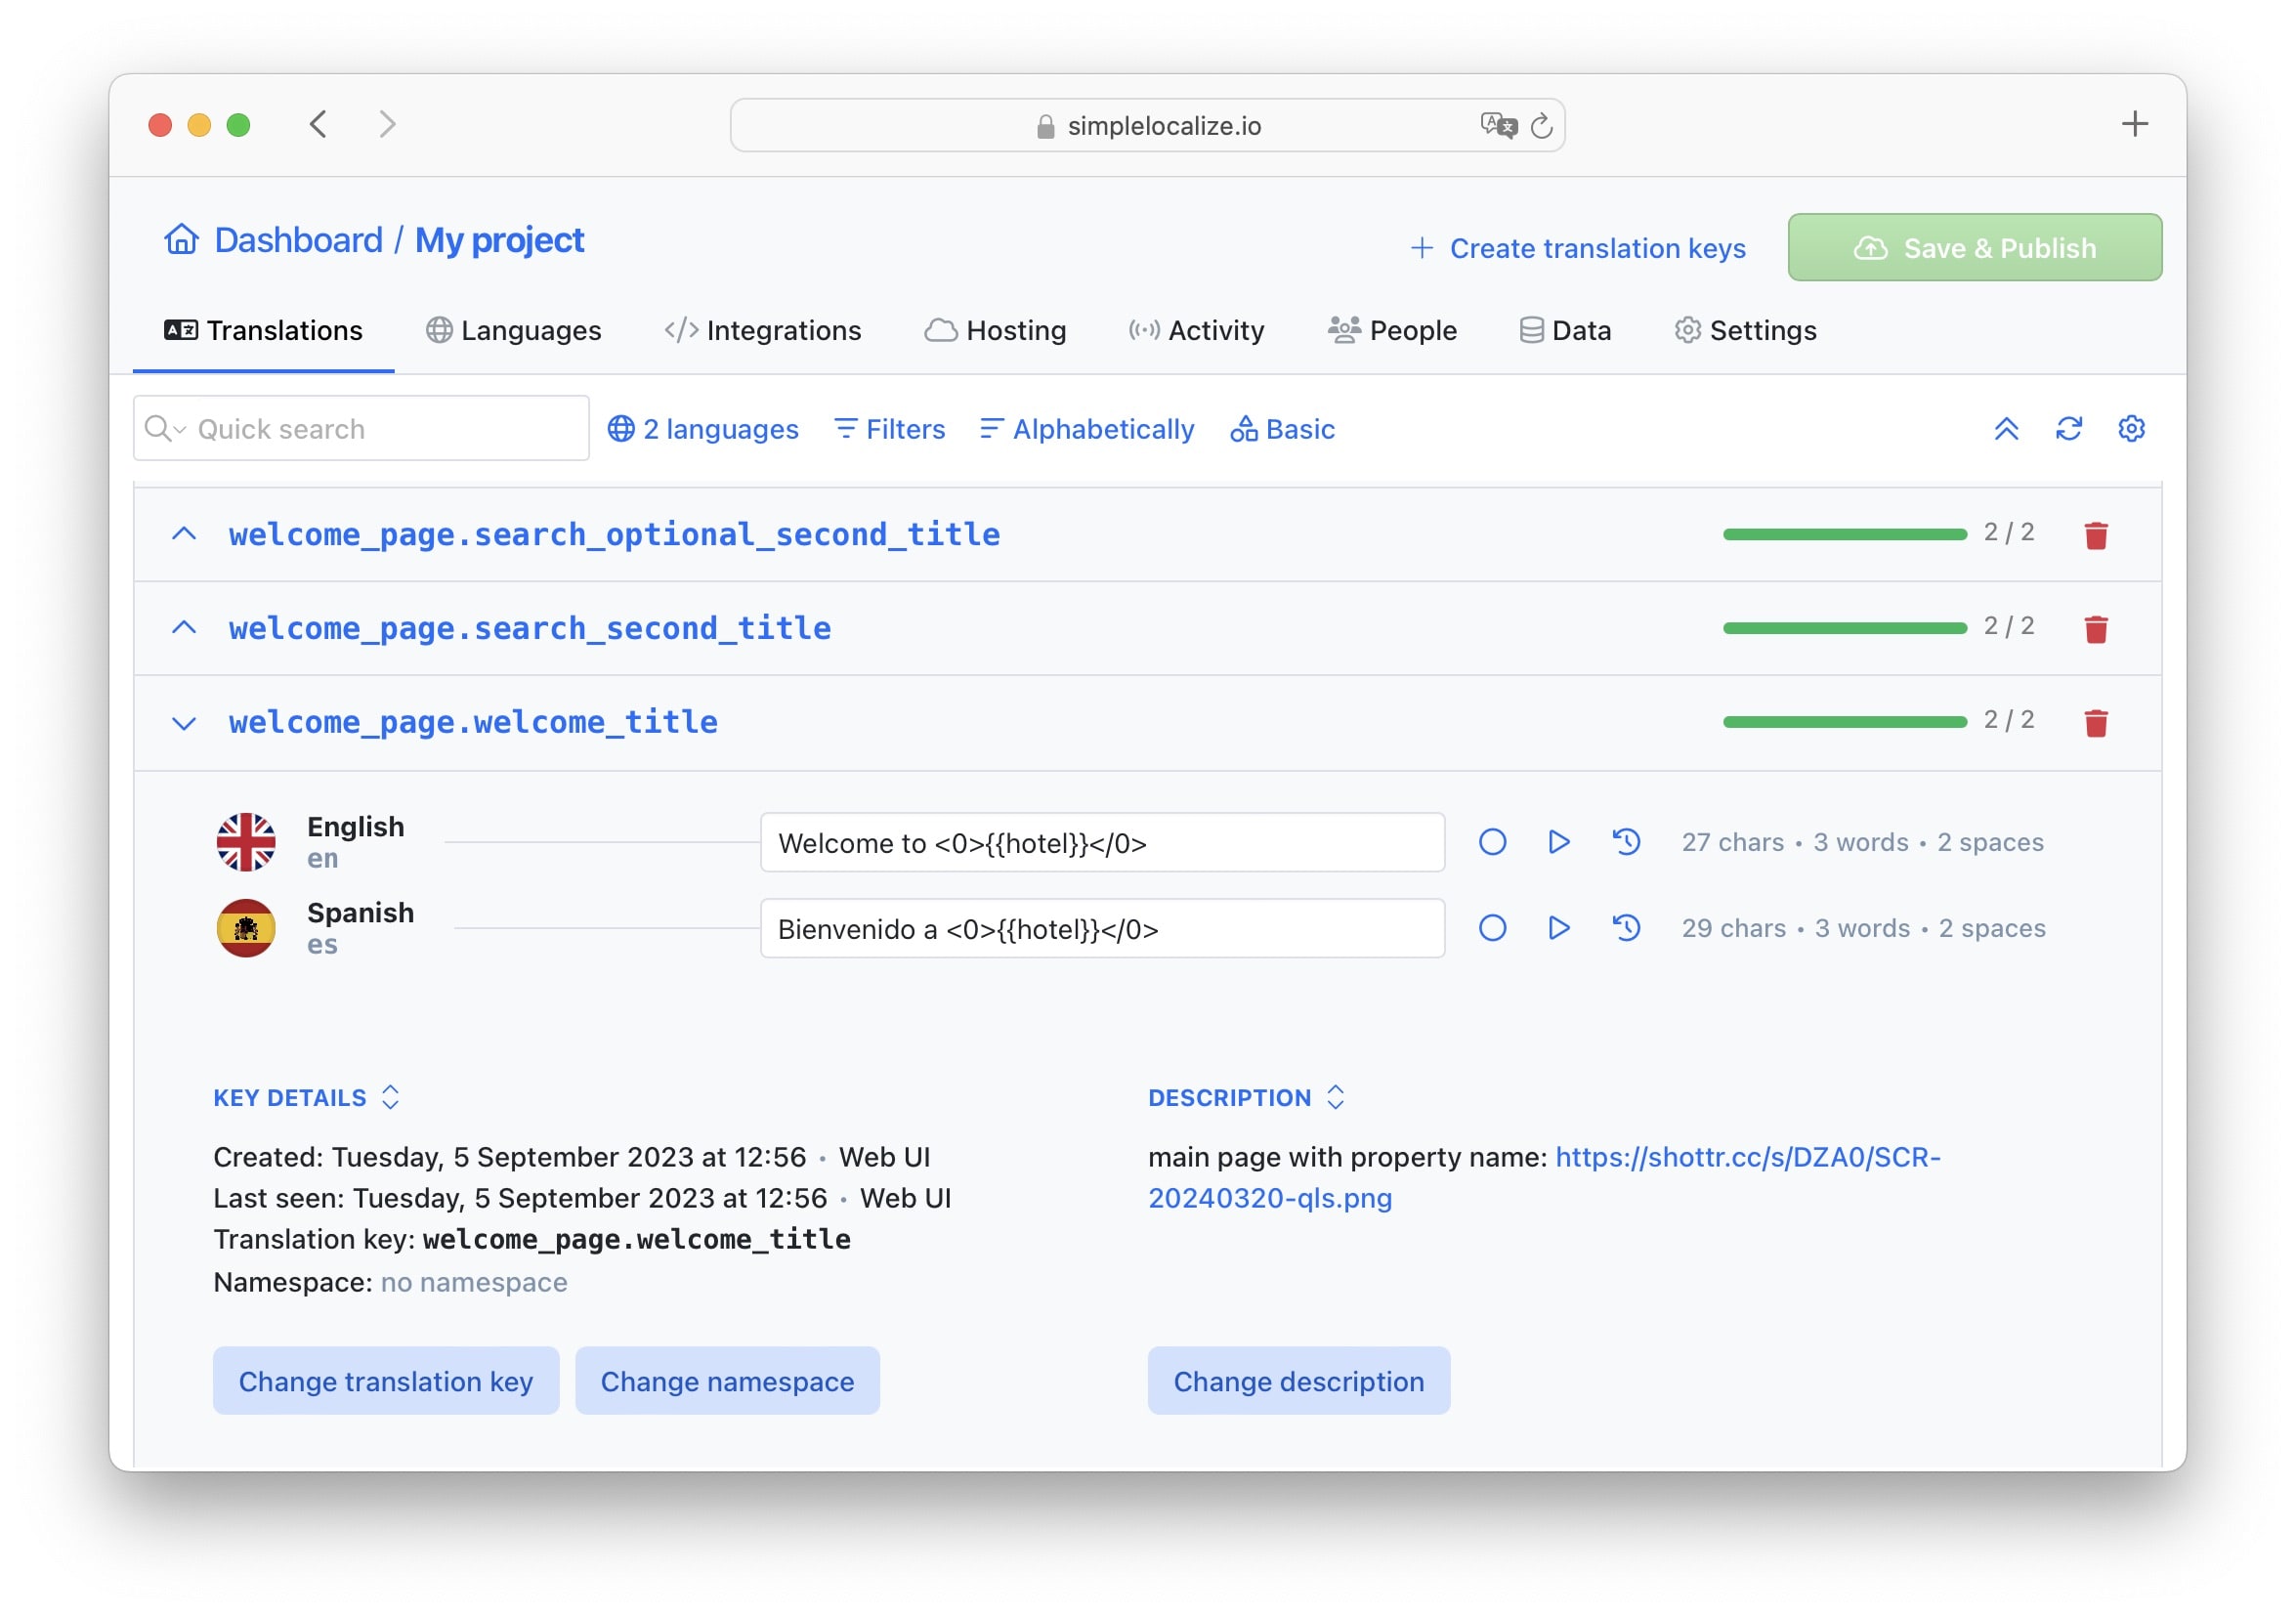Refresh translations list icon
Viewport: 2296px width, 1616px height.
pos(2068,429)
